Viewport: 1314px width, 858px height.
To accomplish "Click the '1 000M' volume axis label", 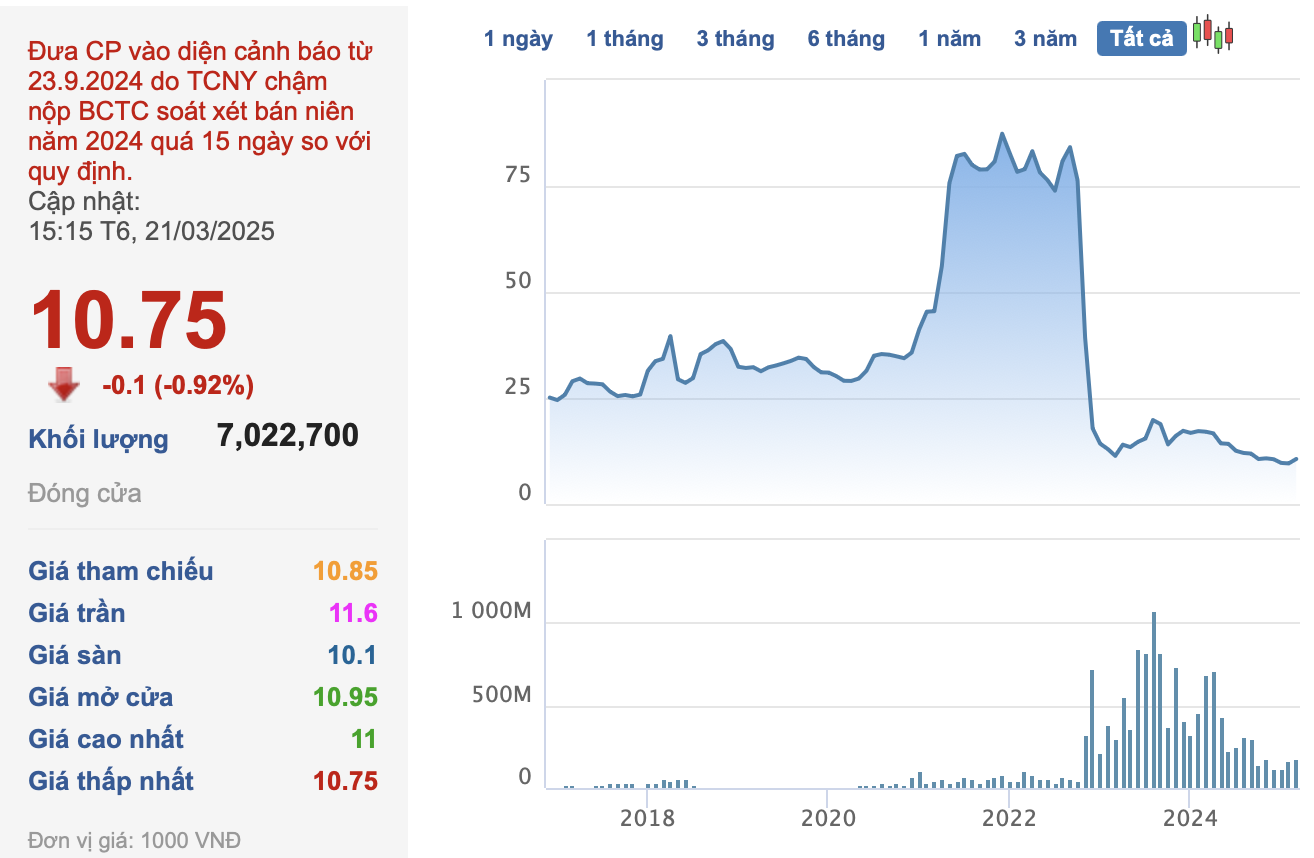I will point(491,612).
